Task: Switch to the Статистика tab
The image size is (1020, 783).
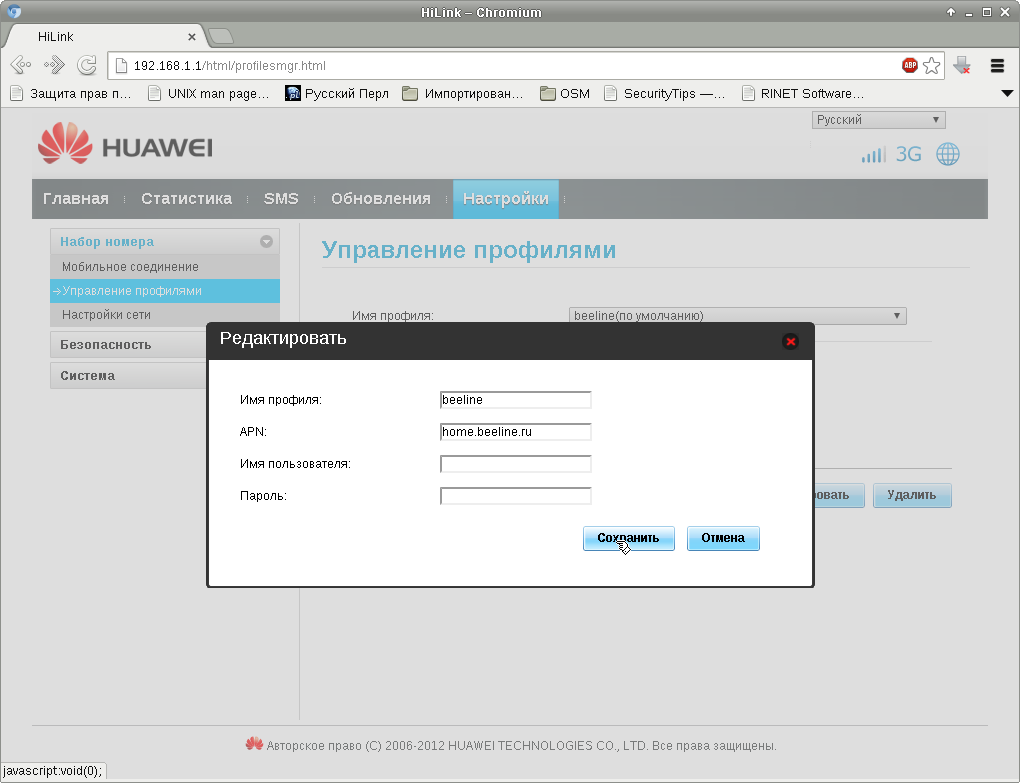Action: pos(186,198)
